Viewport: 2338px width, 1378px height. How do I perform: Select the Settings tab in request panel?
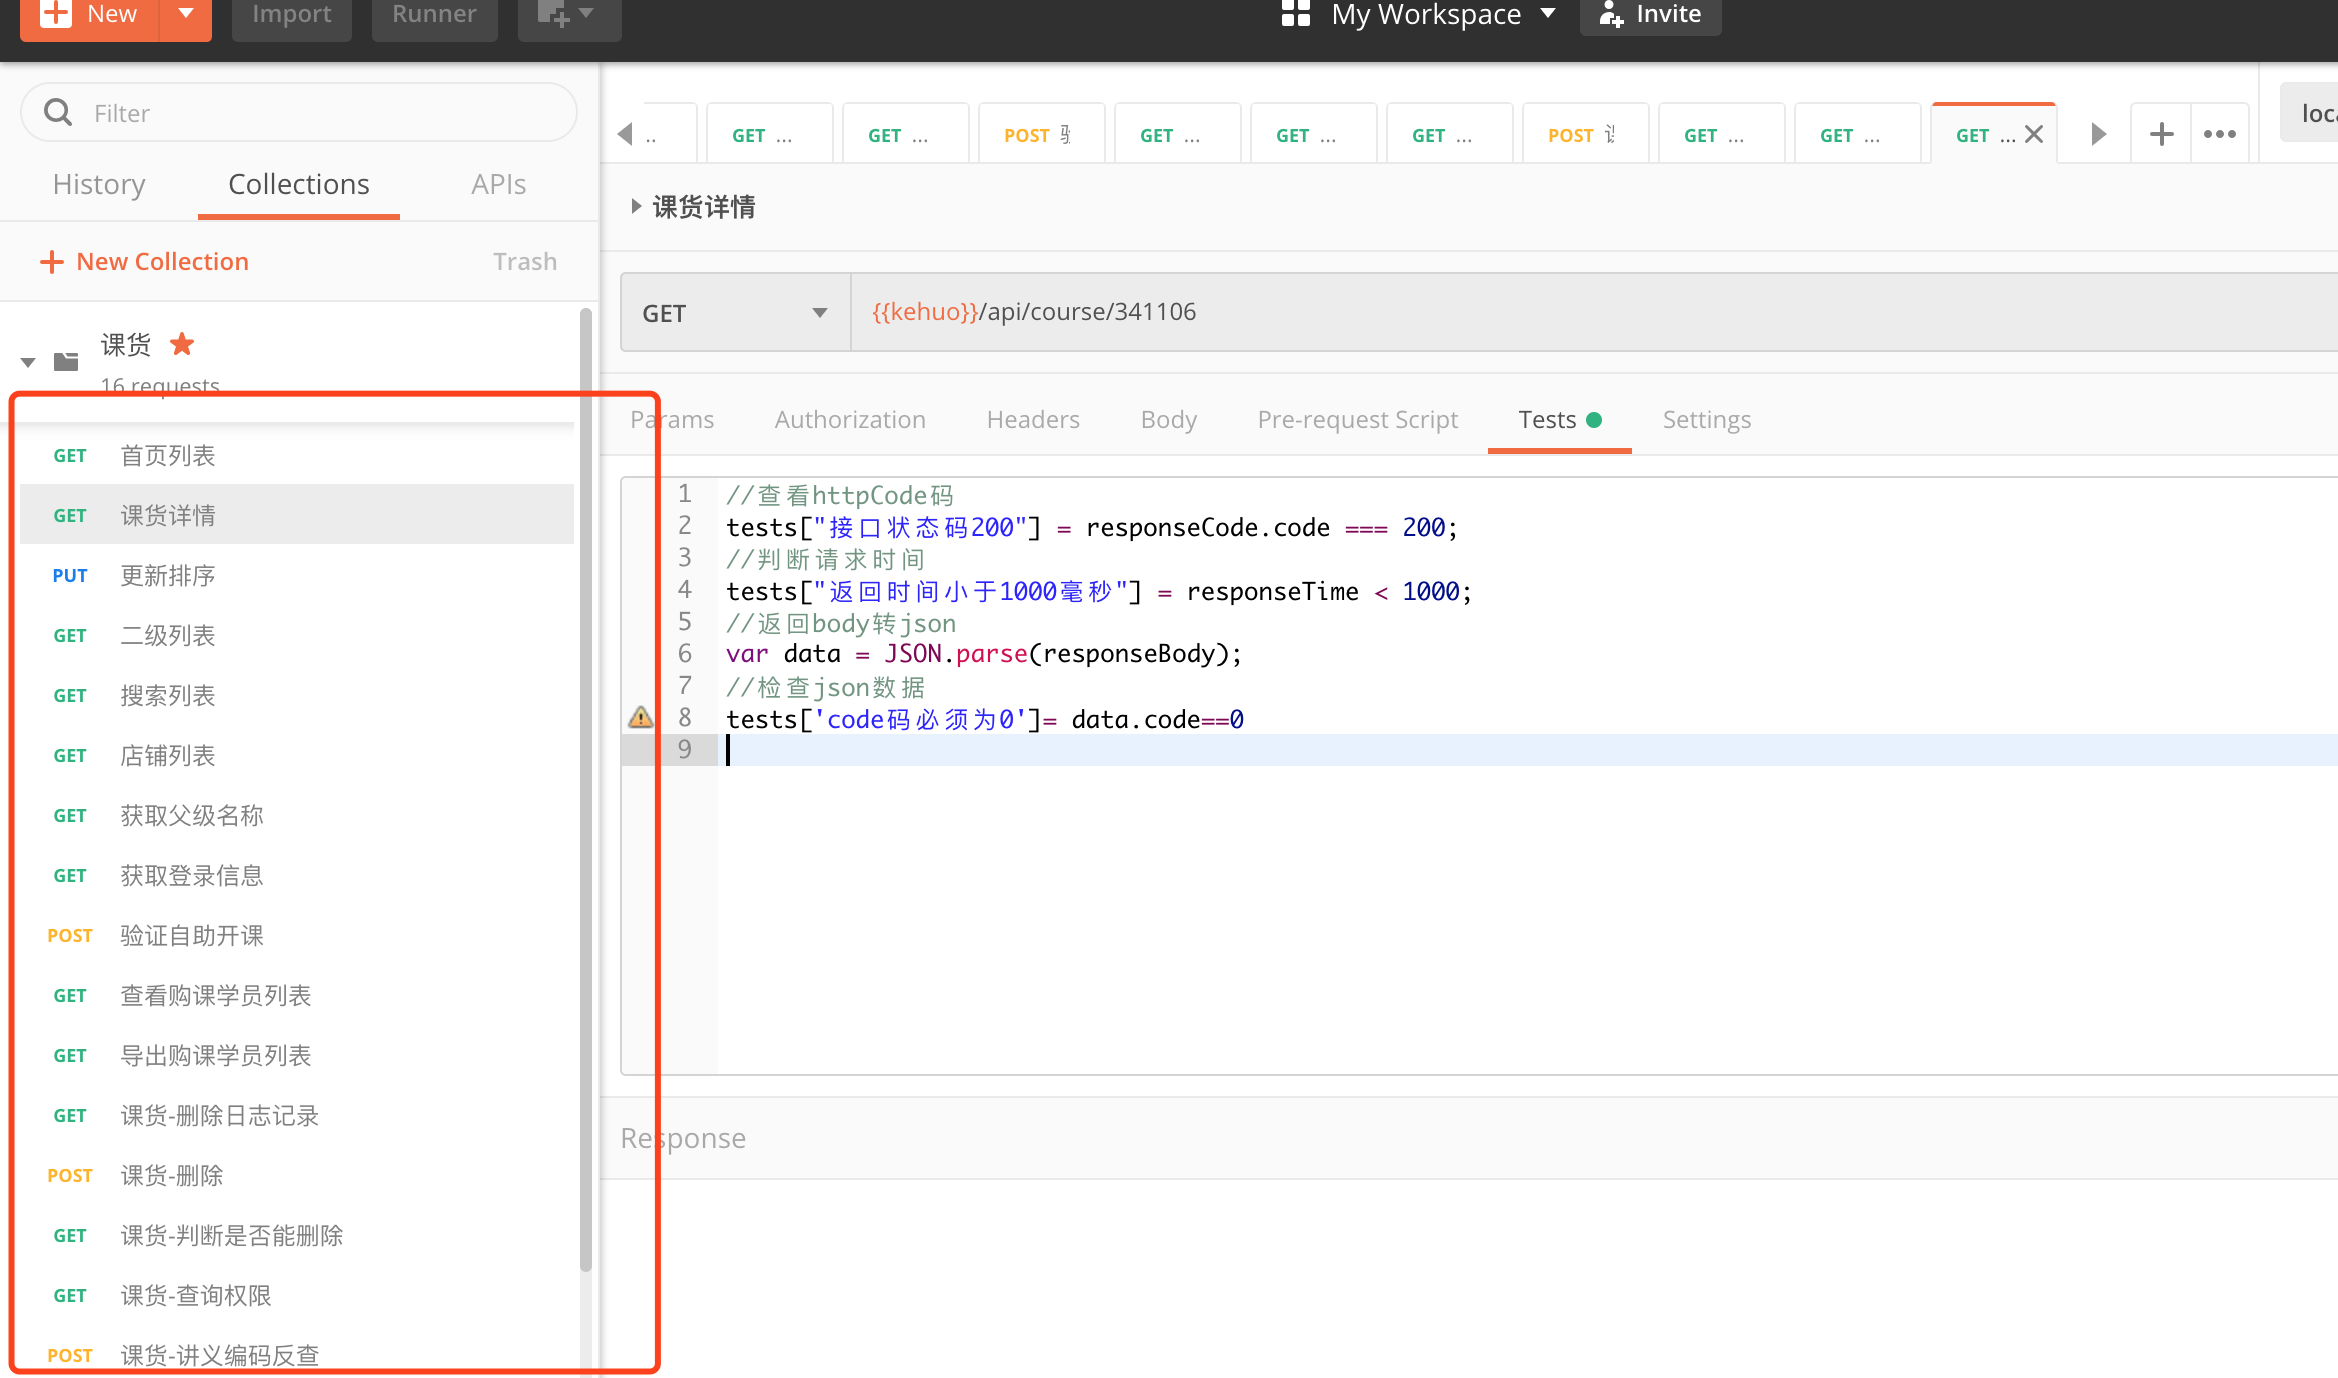1708,418
